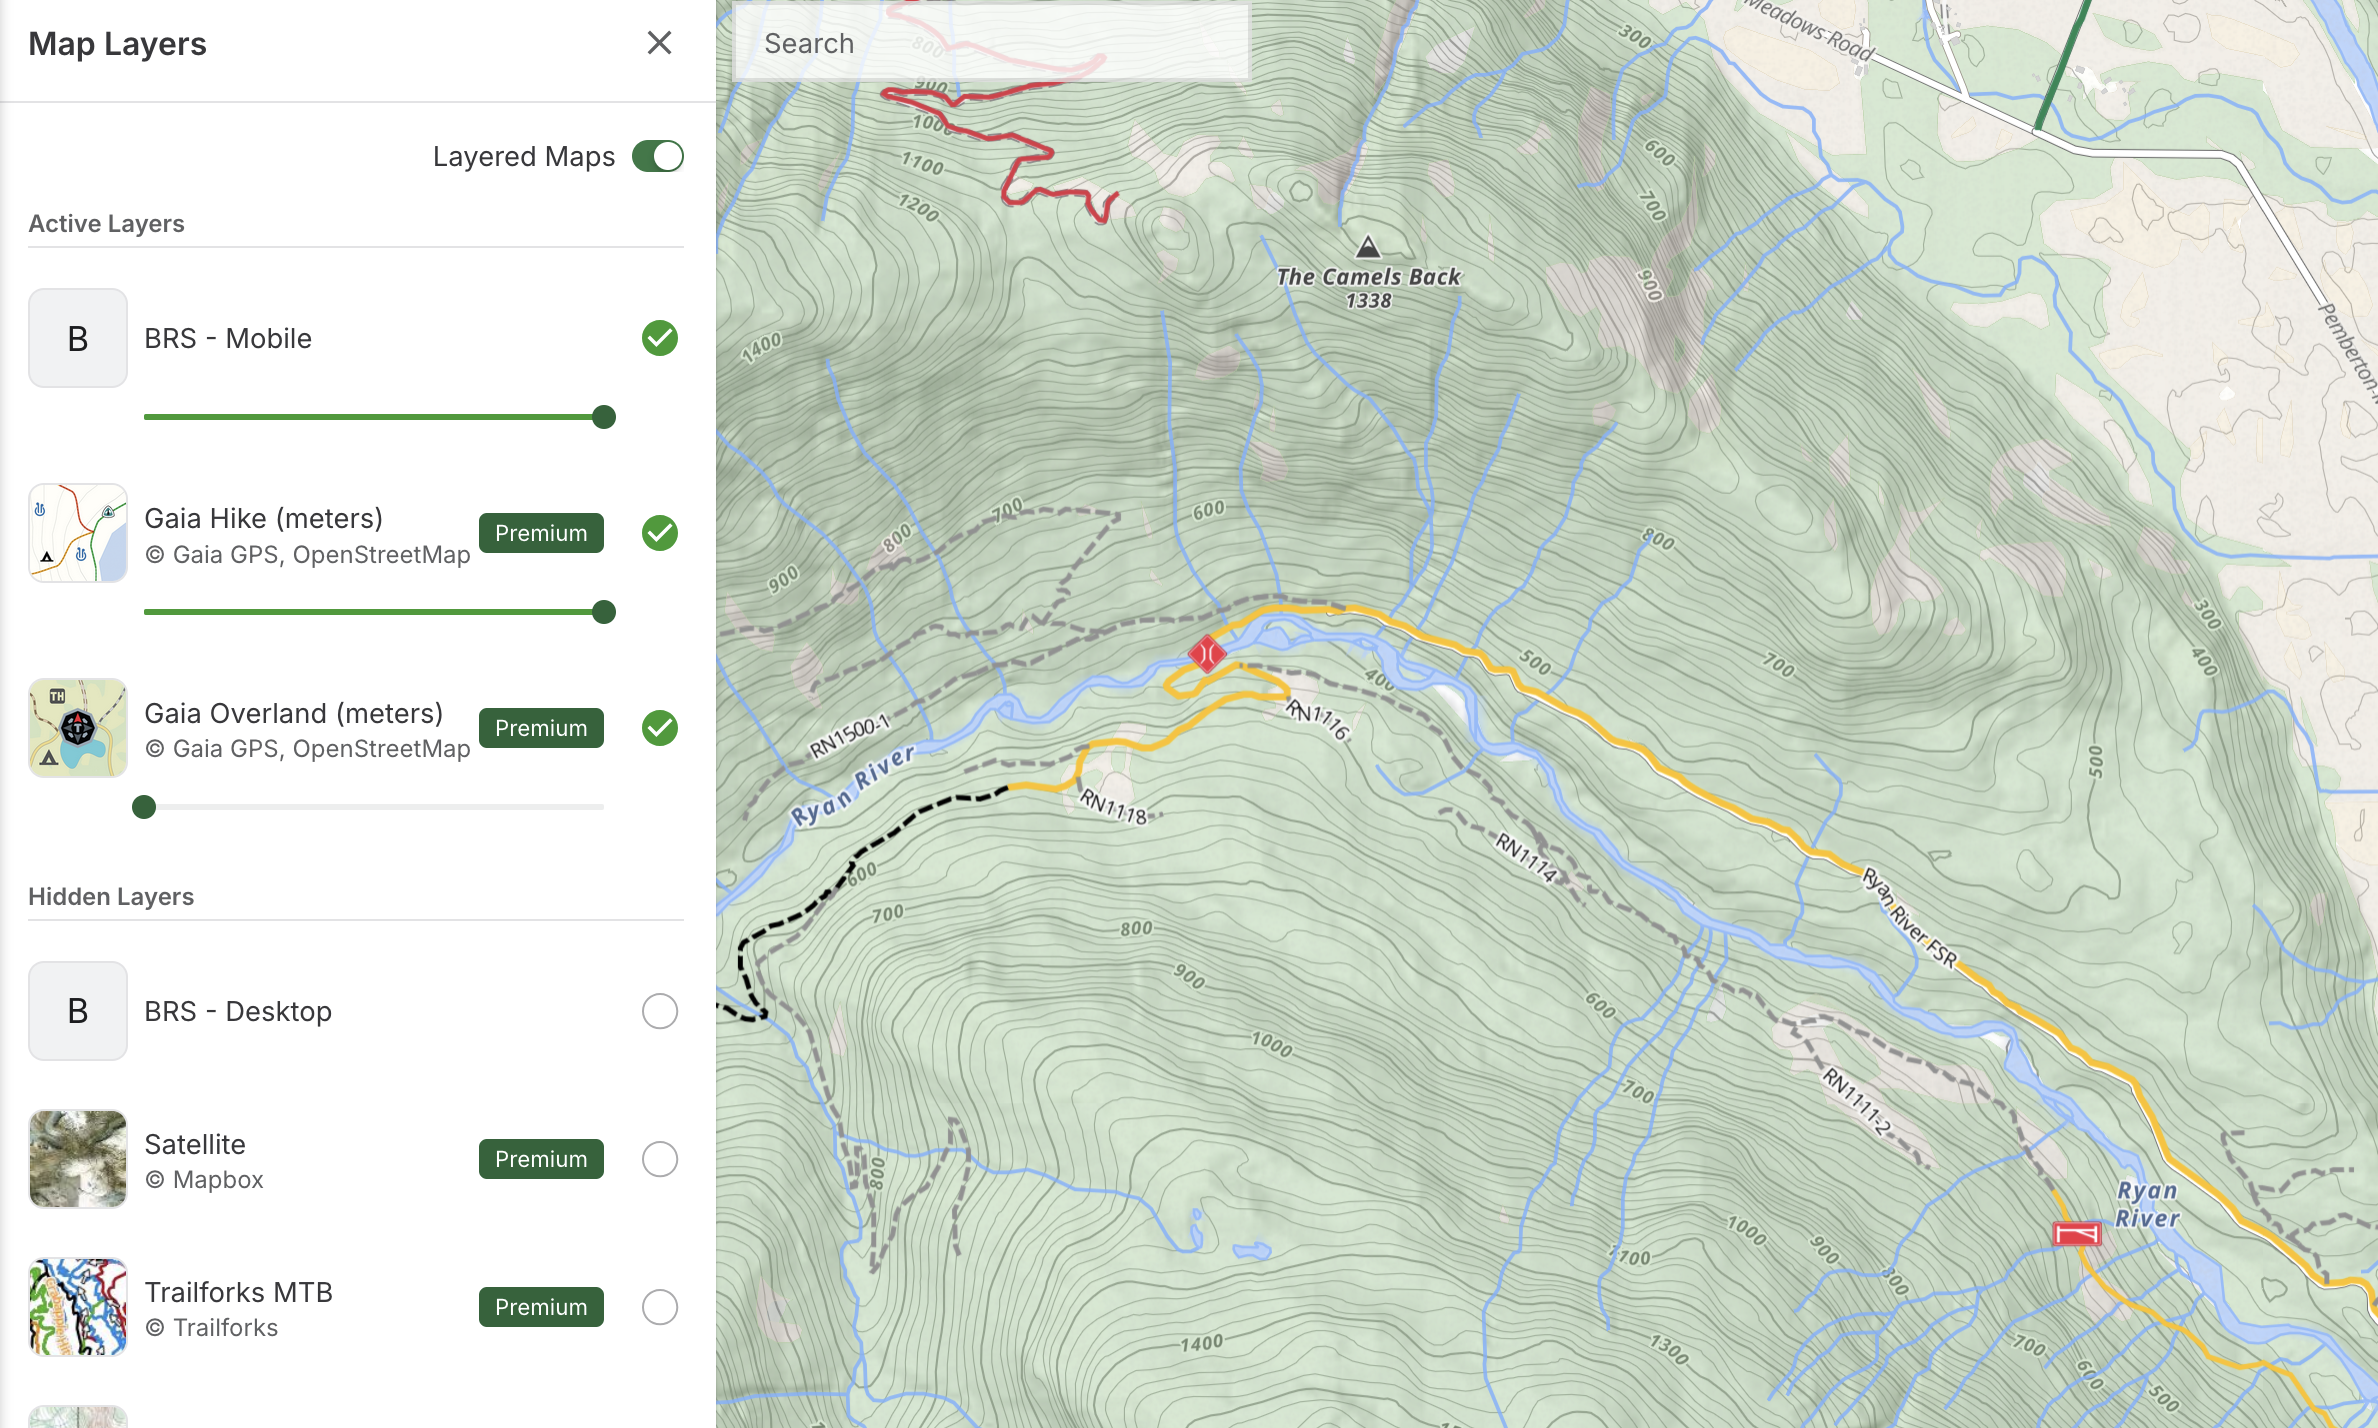This screenshot has height=1428, width=2378.
Task: Close the Map Layers panel
Action: (659, 43)
